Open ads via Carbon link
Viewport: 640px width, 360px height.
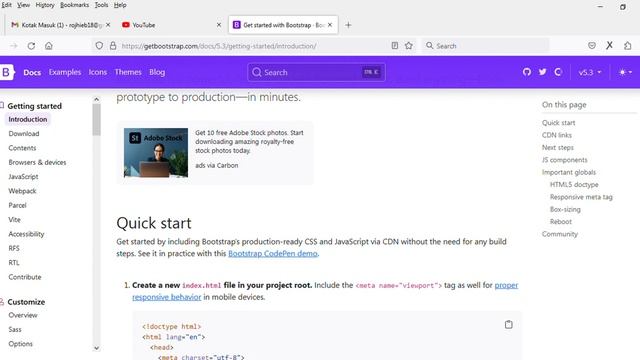[x=216, y=165]
